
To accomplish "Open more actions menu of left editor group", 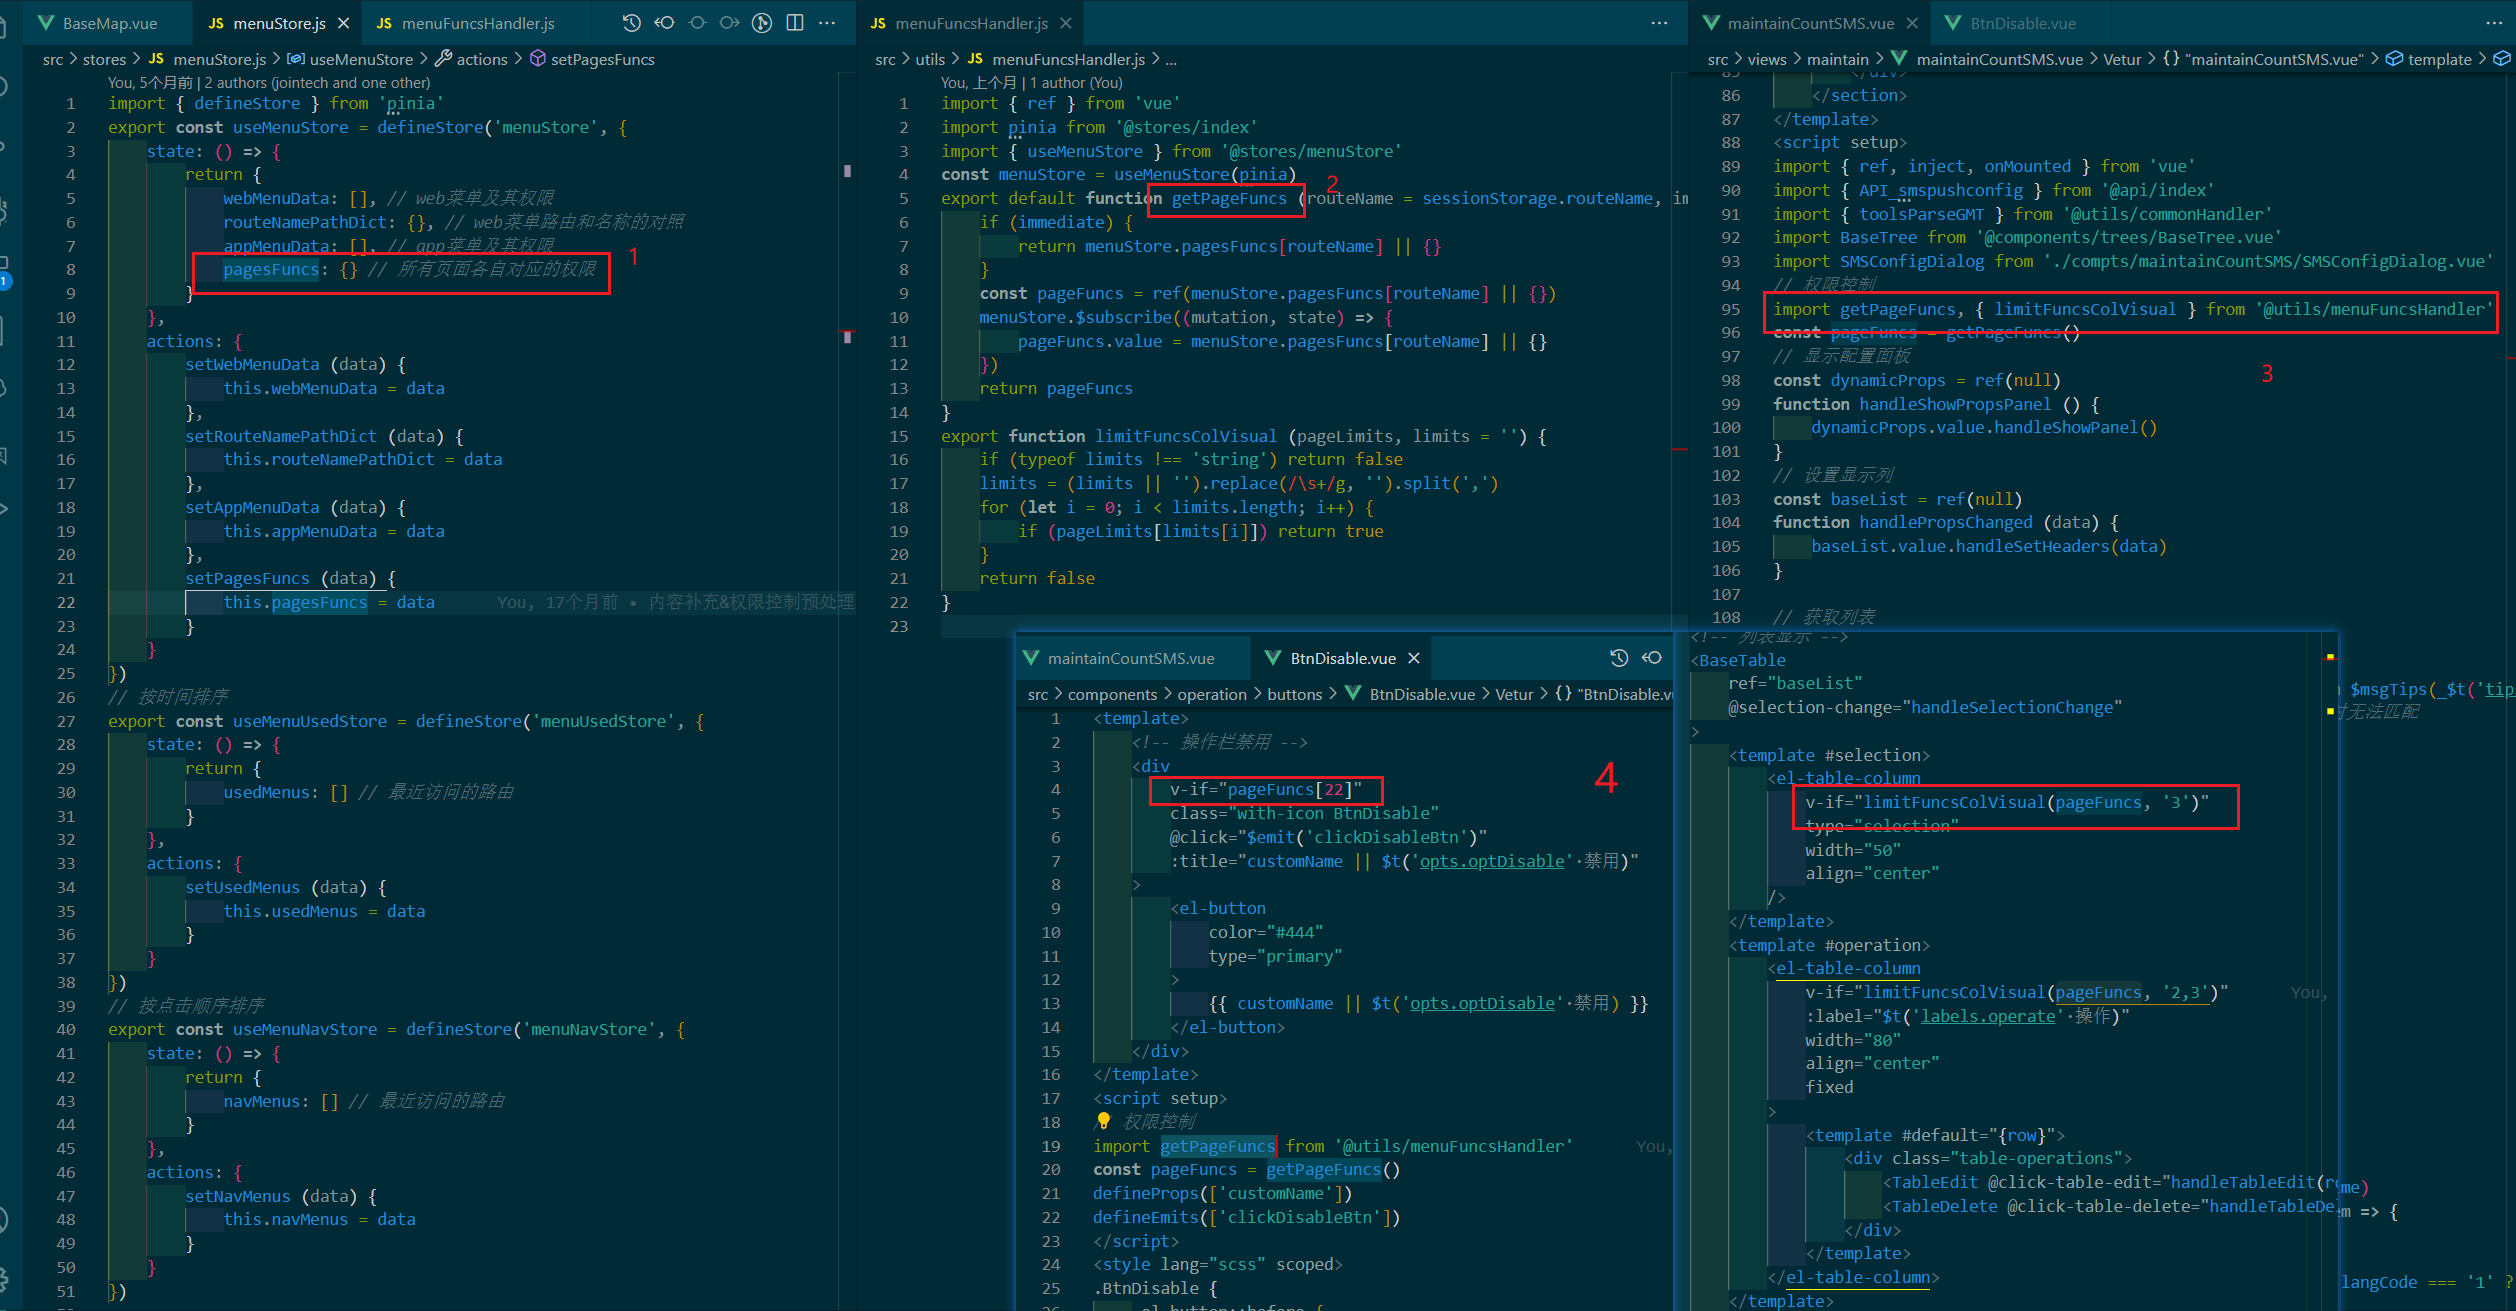I will pyautogui.click(x=827, y=23).
